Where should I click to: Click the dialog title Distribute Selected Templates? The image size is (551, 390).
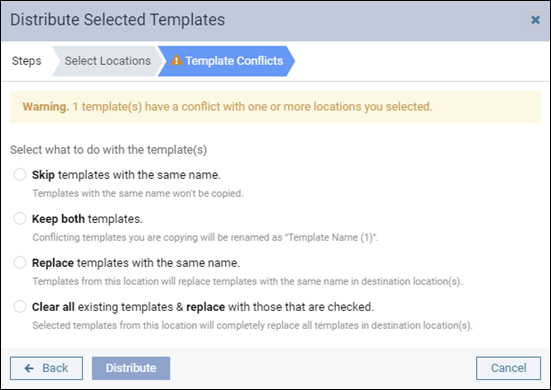pos(117,20)
